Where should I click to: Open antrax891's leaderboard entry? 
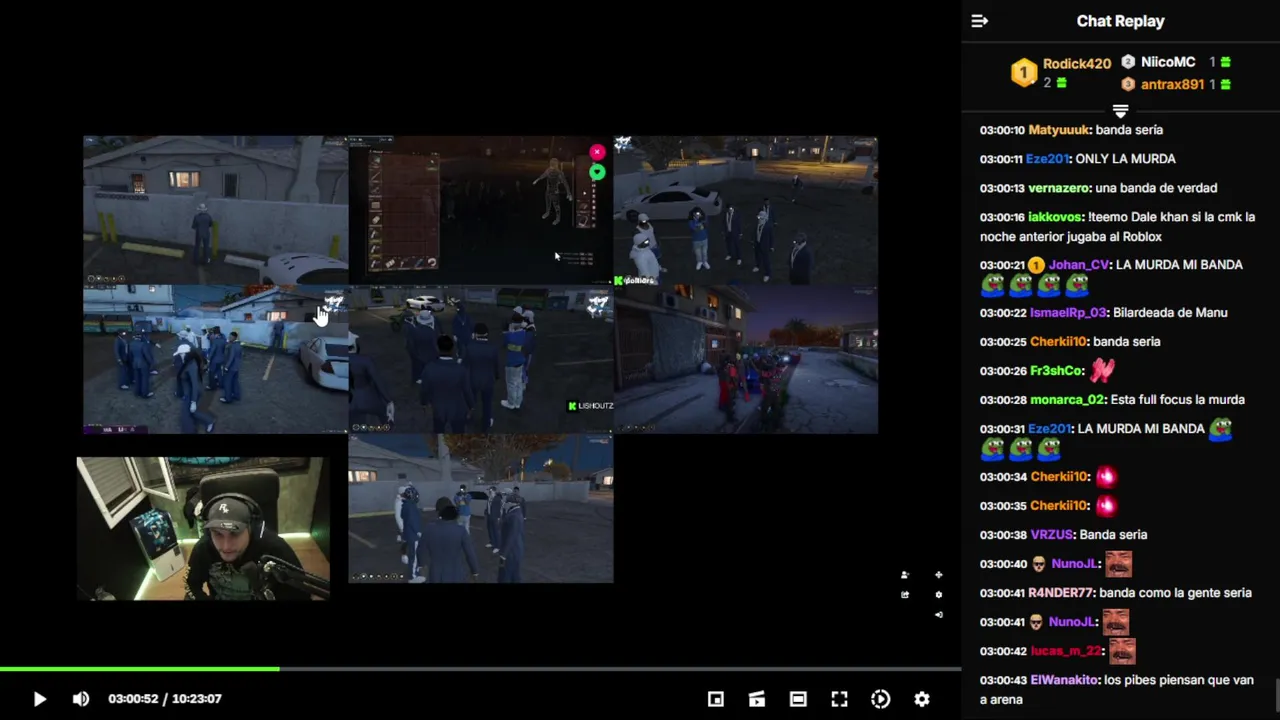coord(1172,85)
